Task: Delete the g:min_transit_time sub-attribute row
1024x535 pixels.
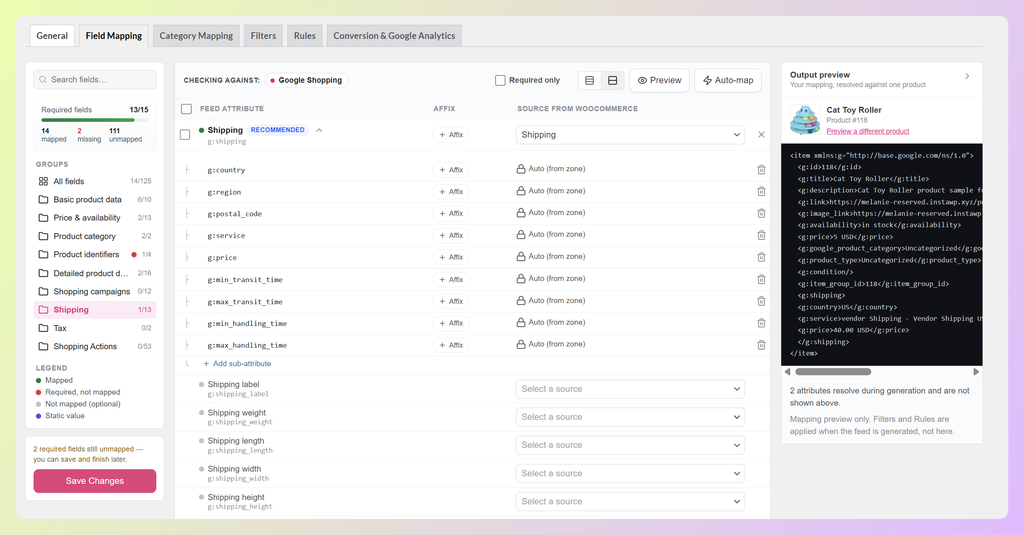Action: point(761,280)
